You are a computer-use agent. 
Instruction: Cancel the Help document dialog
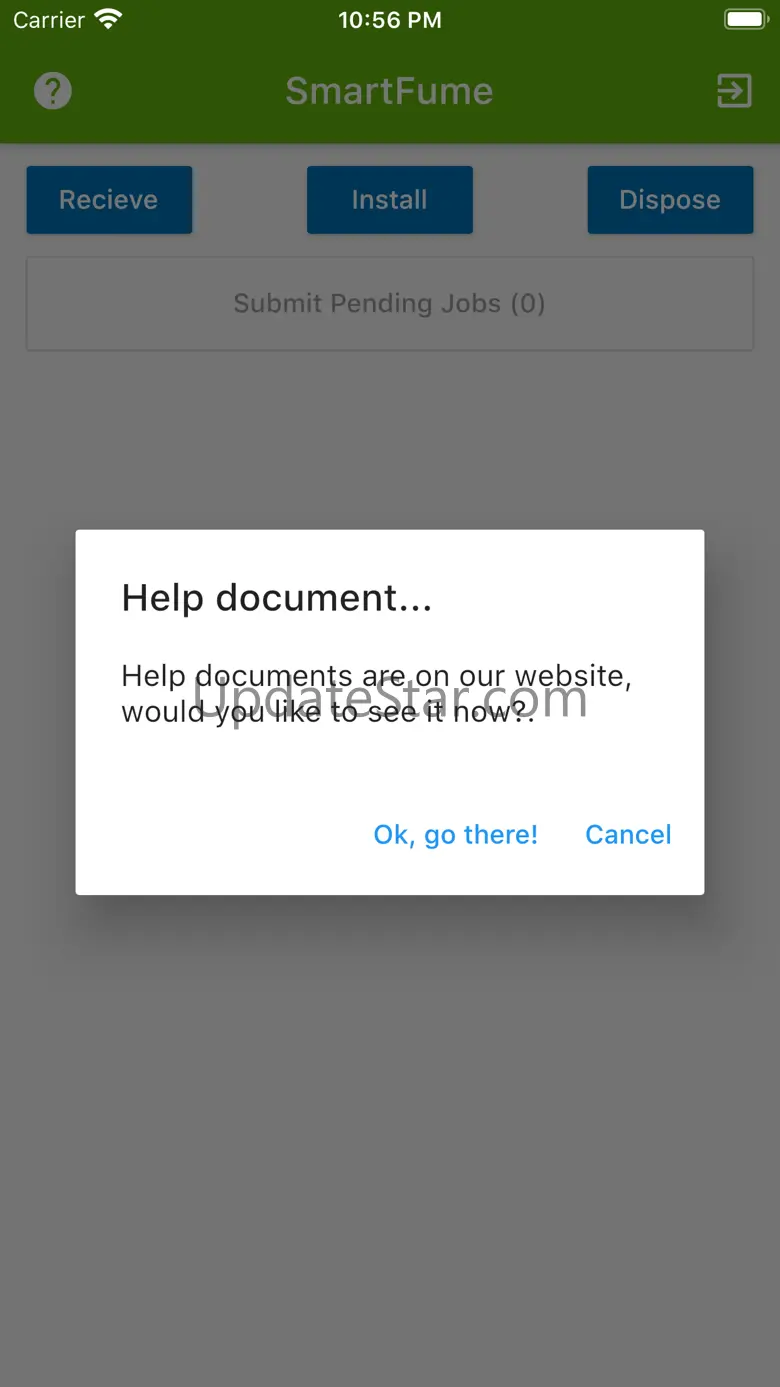(x=628, y=835)
